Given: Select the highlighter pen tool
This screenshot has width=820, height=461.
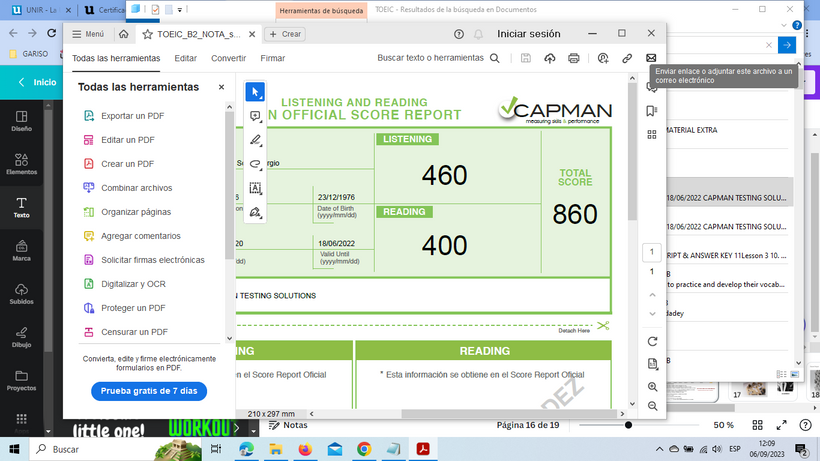Looking at the screenshot, I should pyautogui.click(x=255, y=140).
